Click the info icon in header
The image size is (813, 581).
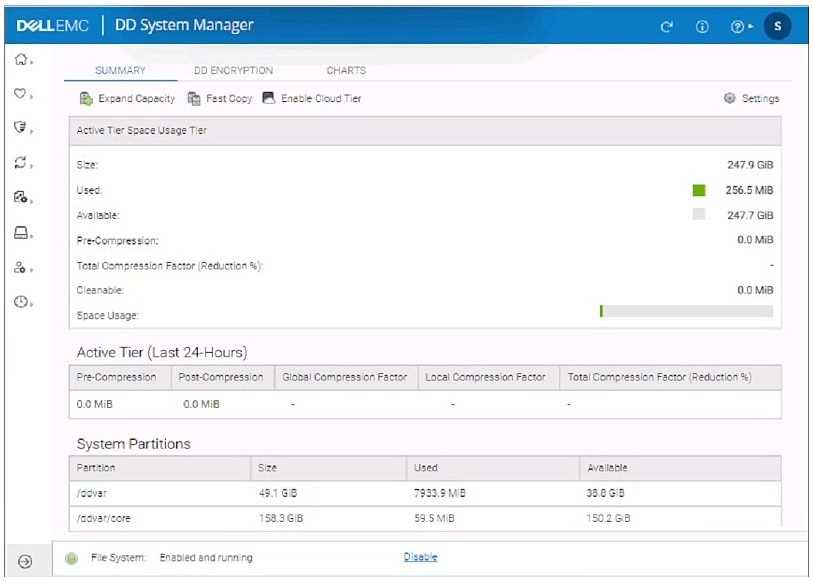click(x=702, y=26)
